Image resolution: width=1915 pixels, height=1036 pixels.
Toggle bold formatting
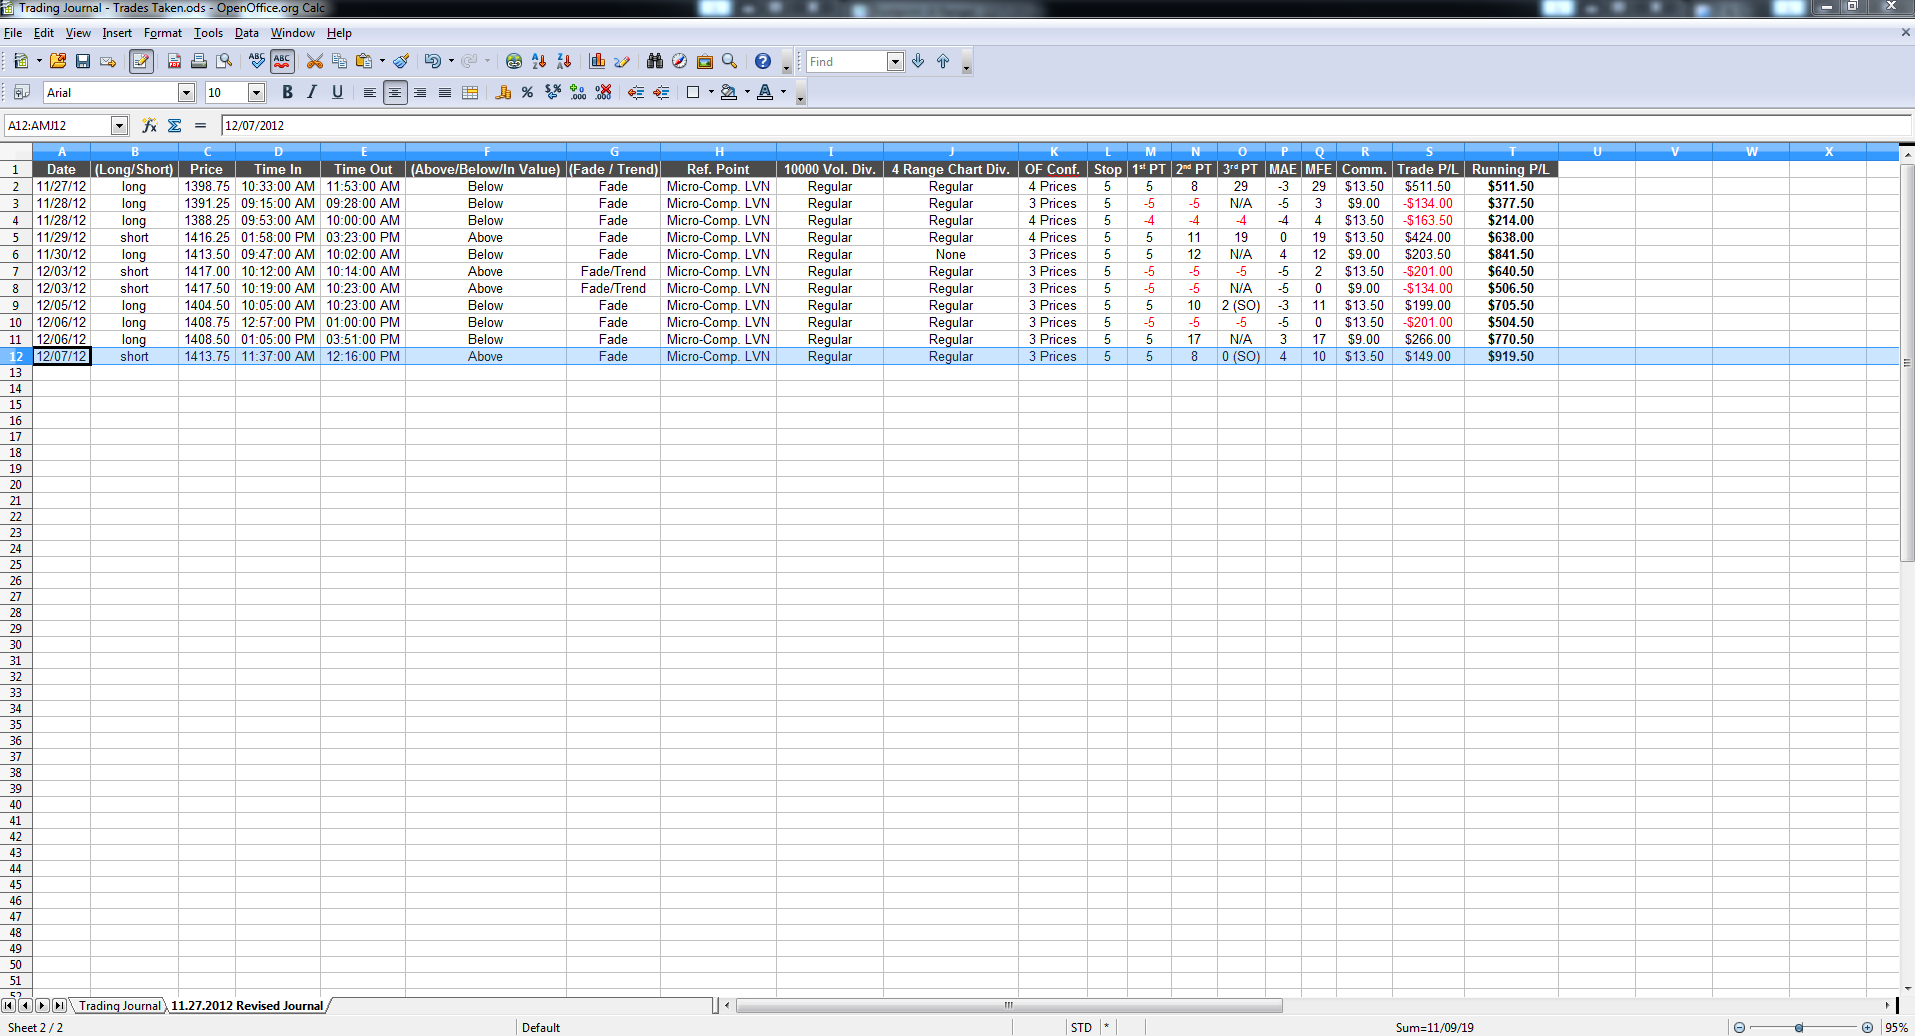287,92
